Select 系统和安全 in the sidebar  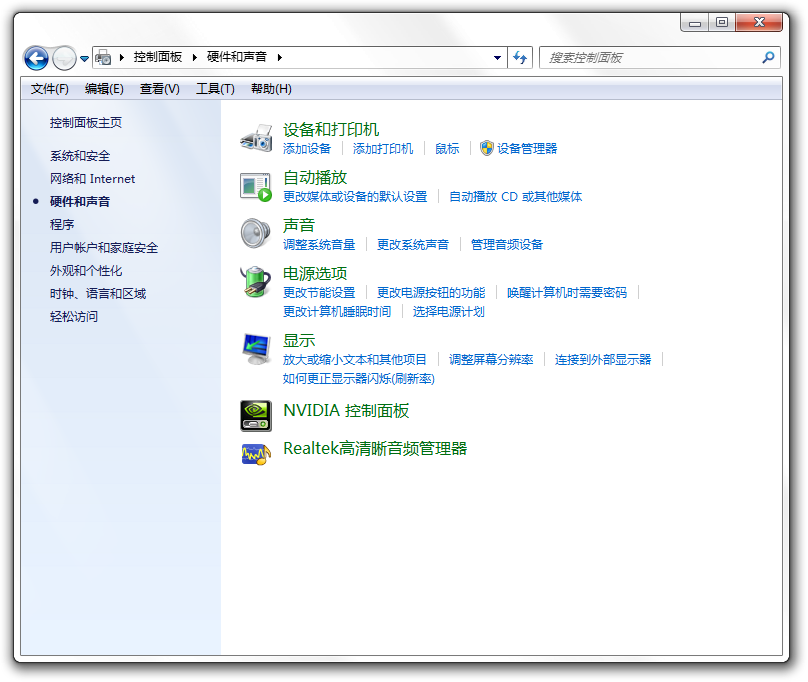80,156
